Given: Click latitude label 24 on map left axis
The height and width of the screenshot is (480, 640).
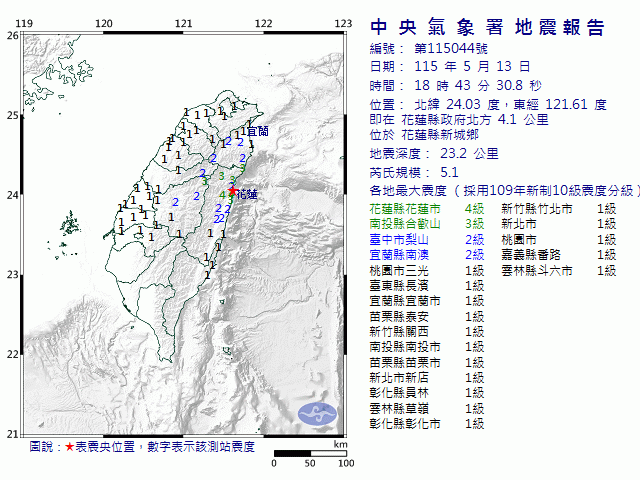Looking at the screenshot, I should 12,195.
